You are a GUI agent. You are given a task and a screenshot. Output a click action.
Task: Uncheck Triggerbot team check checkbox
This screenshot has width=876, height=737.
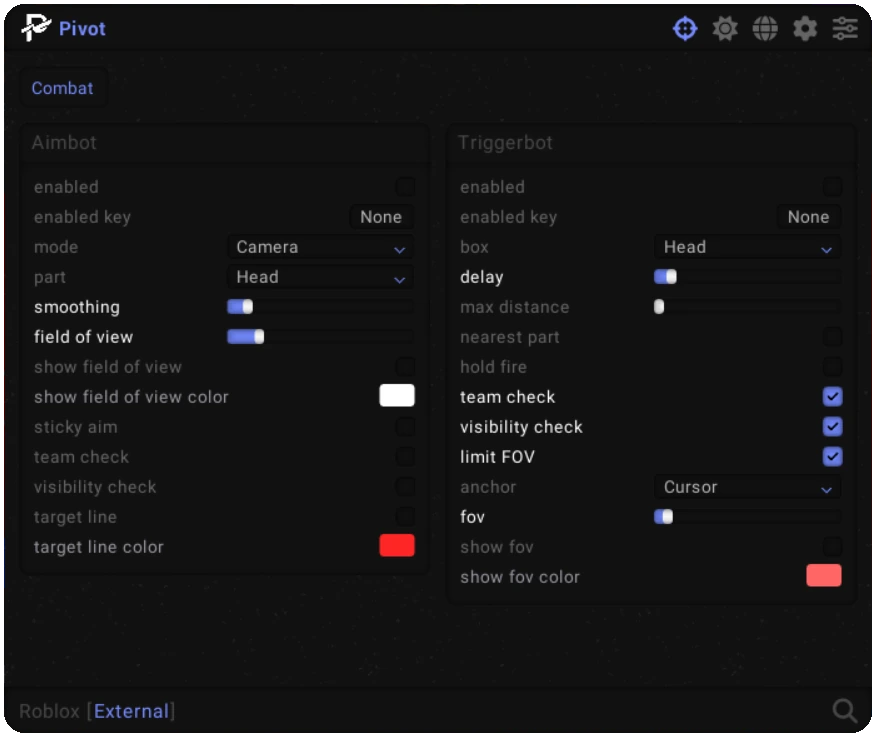coord(832,397)
